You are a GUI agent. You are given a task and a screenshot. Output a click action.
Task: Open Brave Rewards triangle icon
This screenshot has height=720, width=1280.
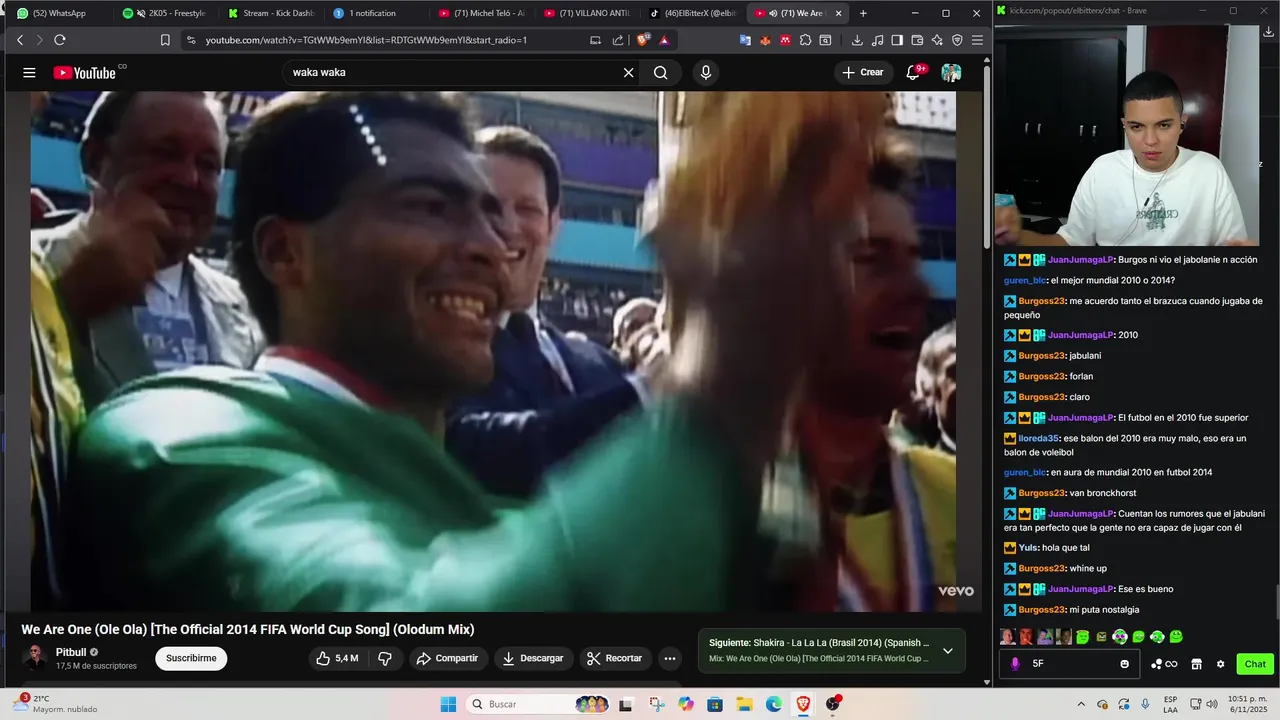coord(664,40)
